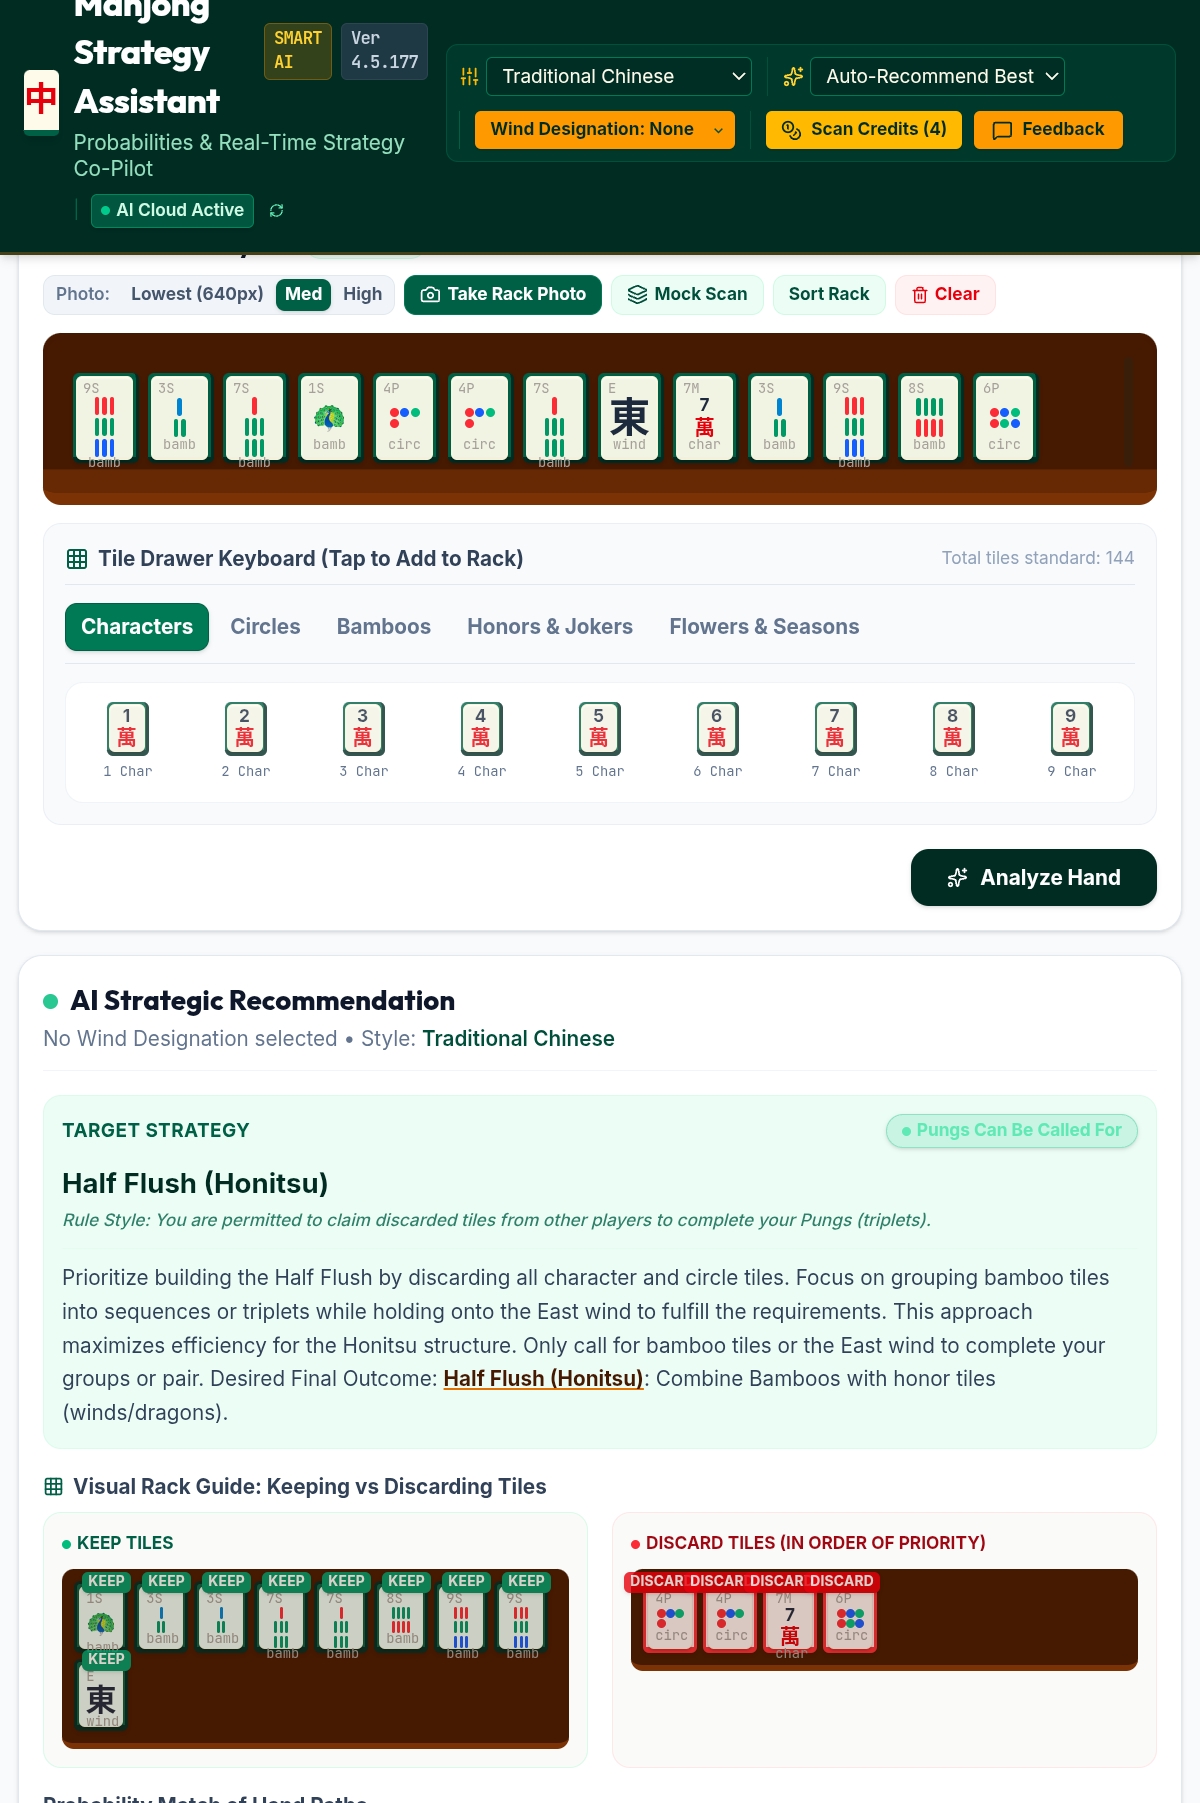Click the refresh icon beside AI Cloud Active

[277, 210]
